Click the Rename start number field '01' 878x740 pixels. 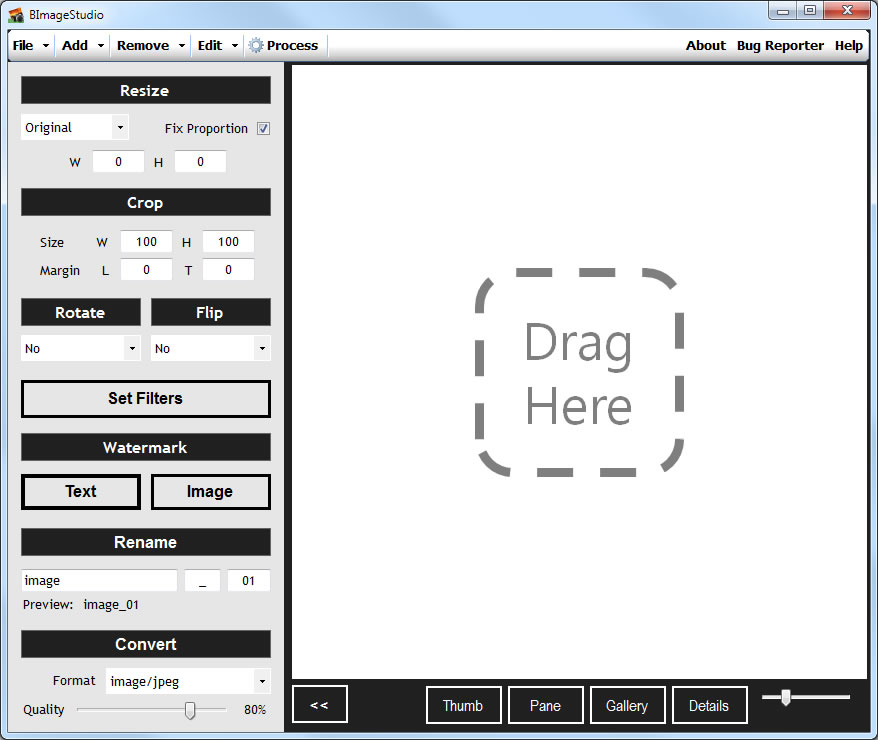tap(249, 580)
